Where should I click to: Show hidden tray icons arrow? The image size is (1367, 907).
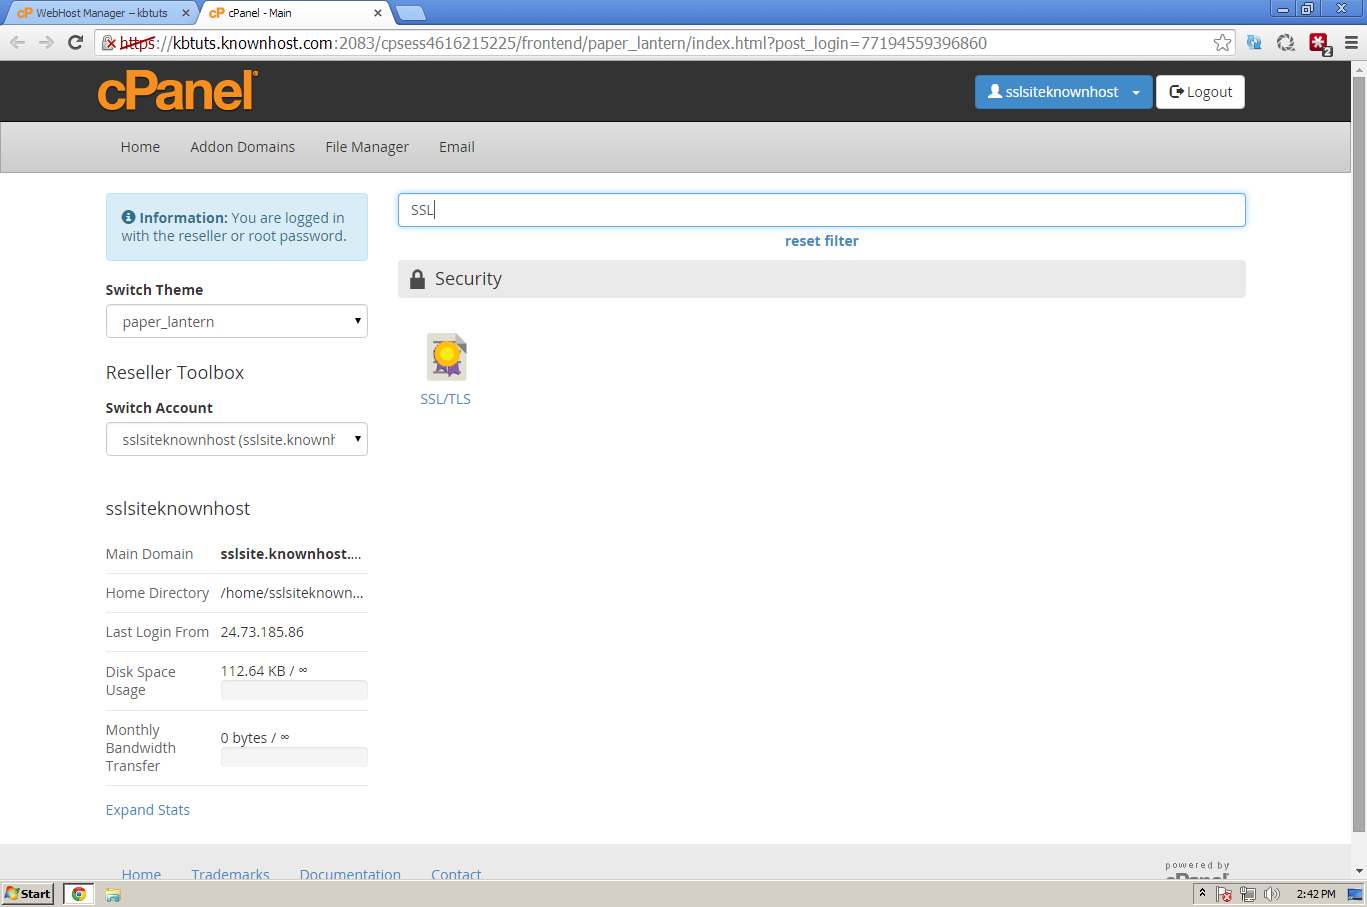pyautogui.click(x=1202, y=893)
